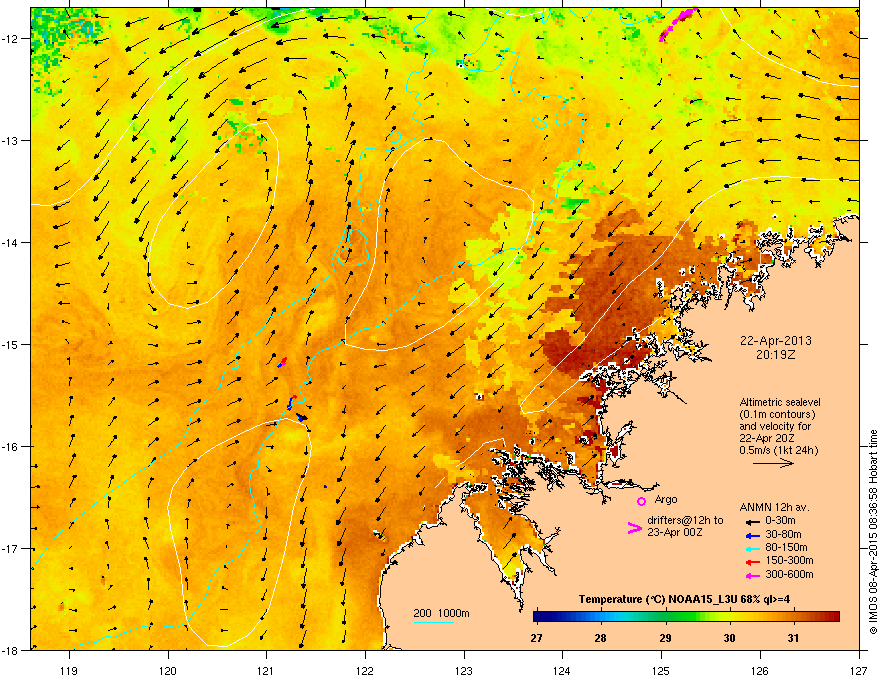
Task: Click the date label 22-Apr-2013
Action: click(x=776, y=341)
